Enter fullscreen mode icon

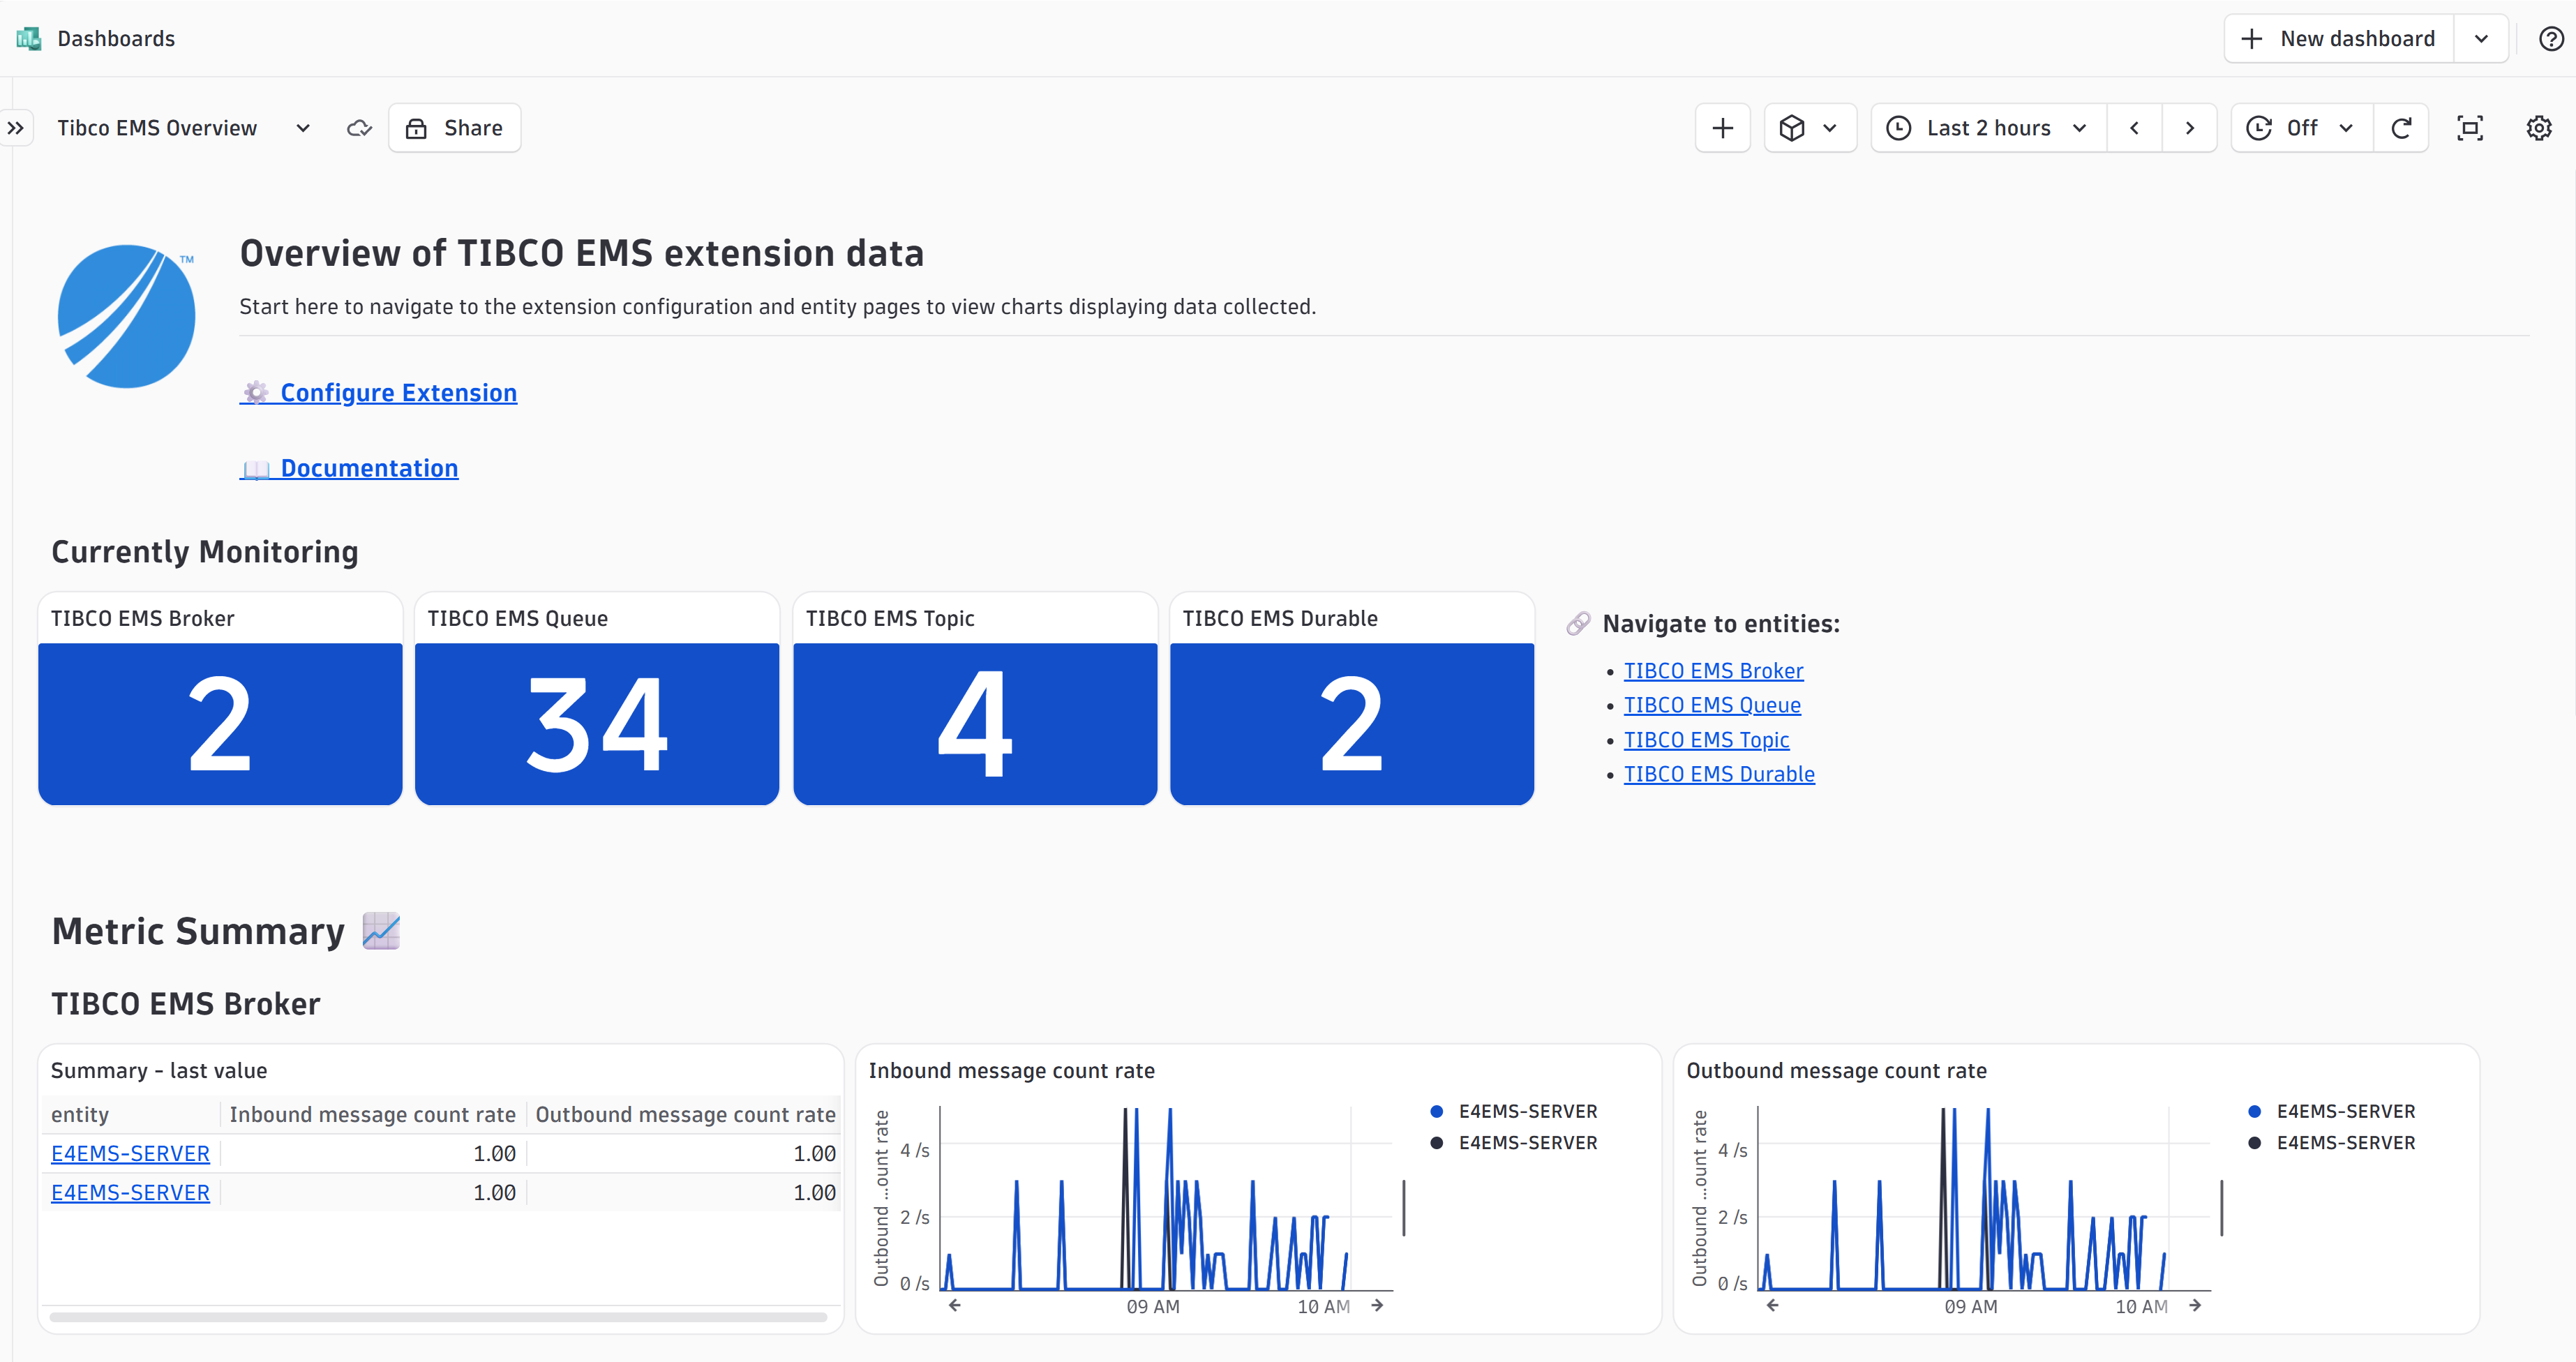2470,128
